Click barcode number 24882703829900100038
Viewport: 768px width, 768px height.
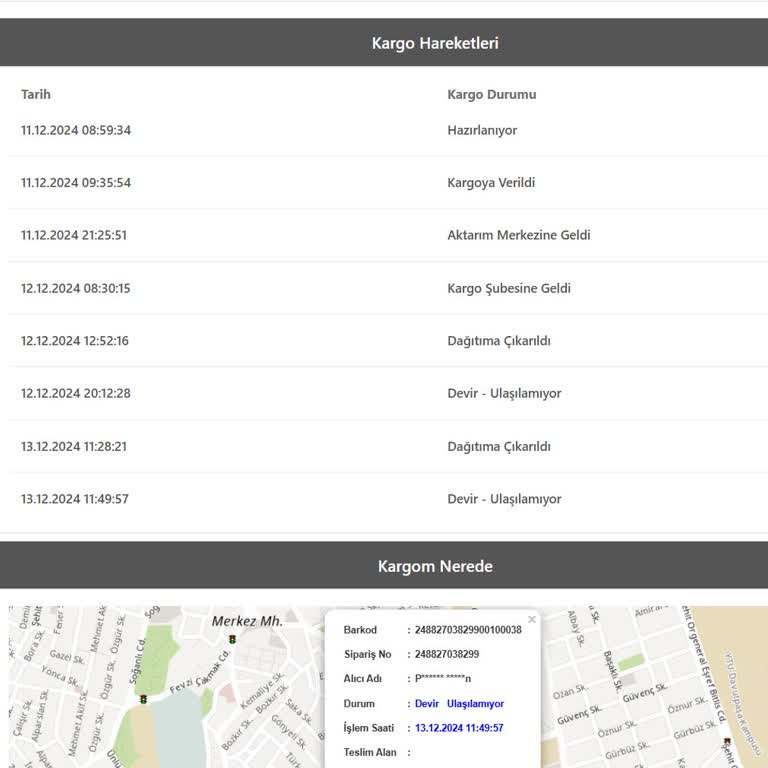tap(468, 630)
